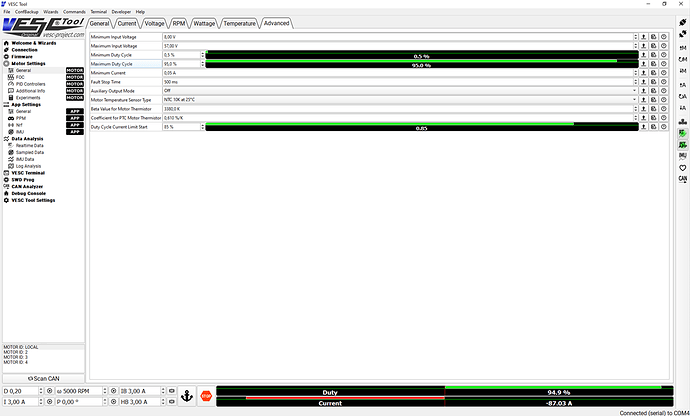Click read-default icon for Fault Stop Time
The image size is (690, 416).
tap(653, 82)
